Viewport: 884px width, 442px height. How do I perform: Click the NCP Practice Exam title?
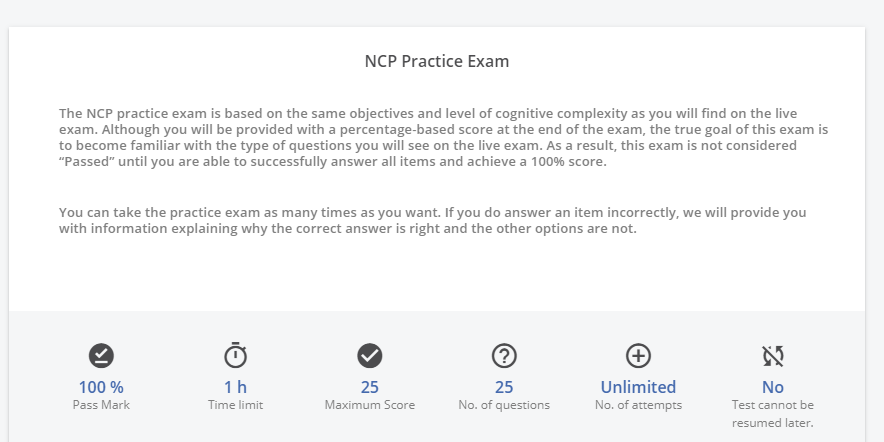tap(437, 61)
